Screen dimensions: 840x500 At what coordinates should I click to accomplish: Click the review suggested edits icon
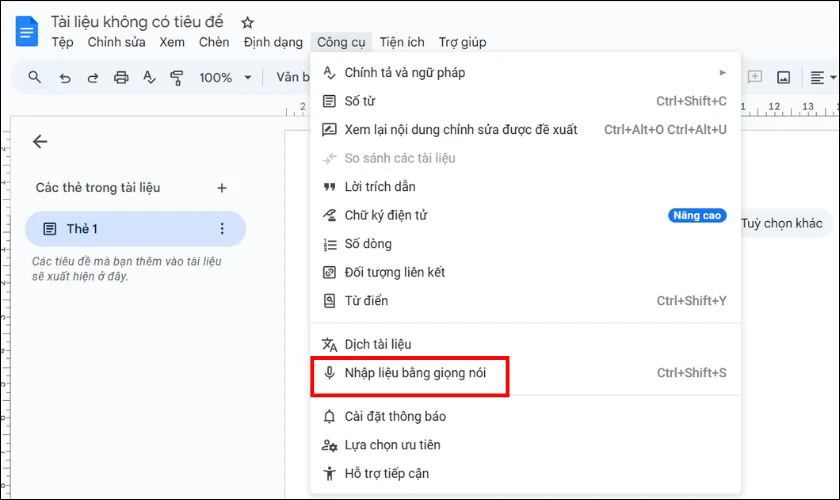pos(329,129)
